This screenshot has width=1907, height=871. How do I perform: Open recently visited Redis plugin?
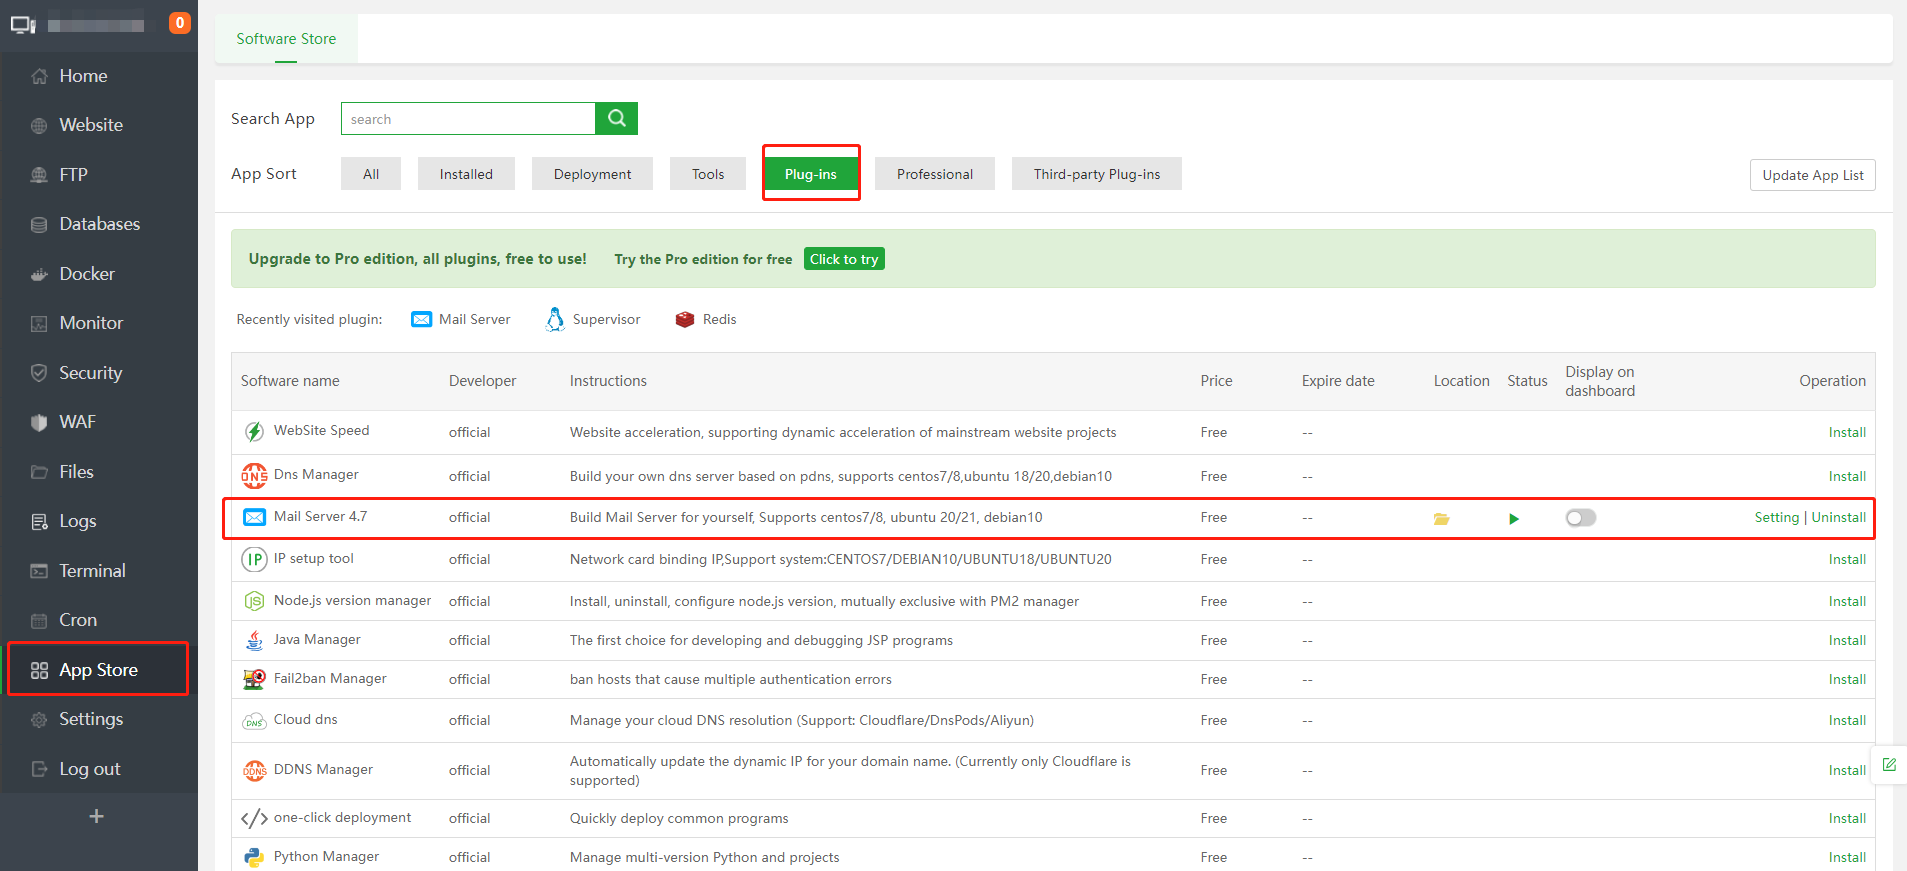pyautogui.click(x=706, y=319)
